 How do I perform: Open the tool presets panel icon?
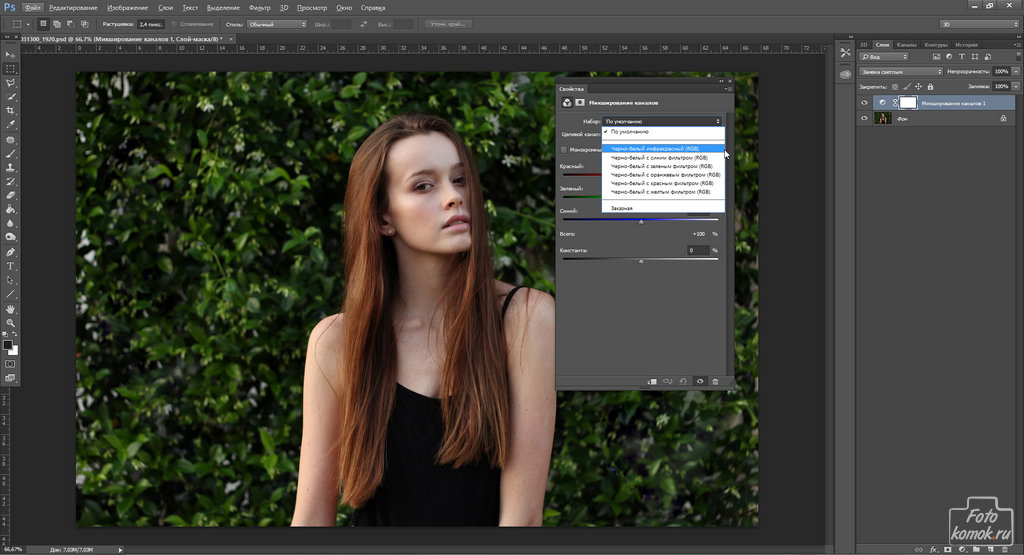coord(846,53)
